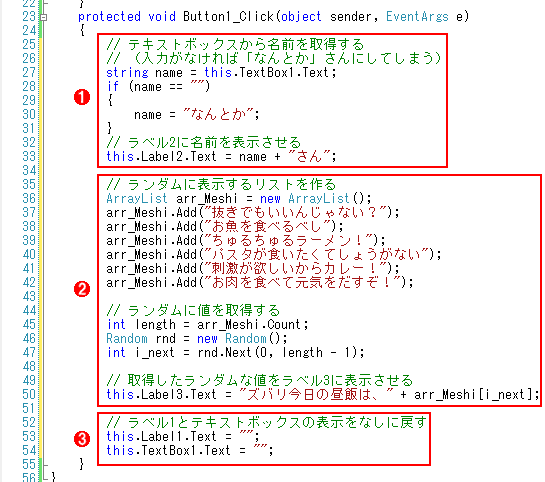Click line number 27 in the gutter

[29, 73]
